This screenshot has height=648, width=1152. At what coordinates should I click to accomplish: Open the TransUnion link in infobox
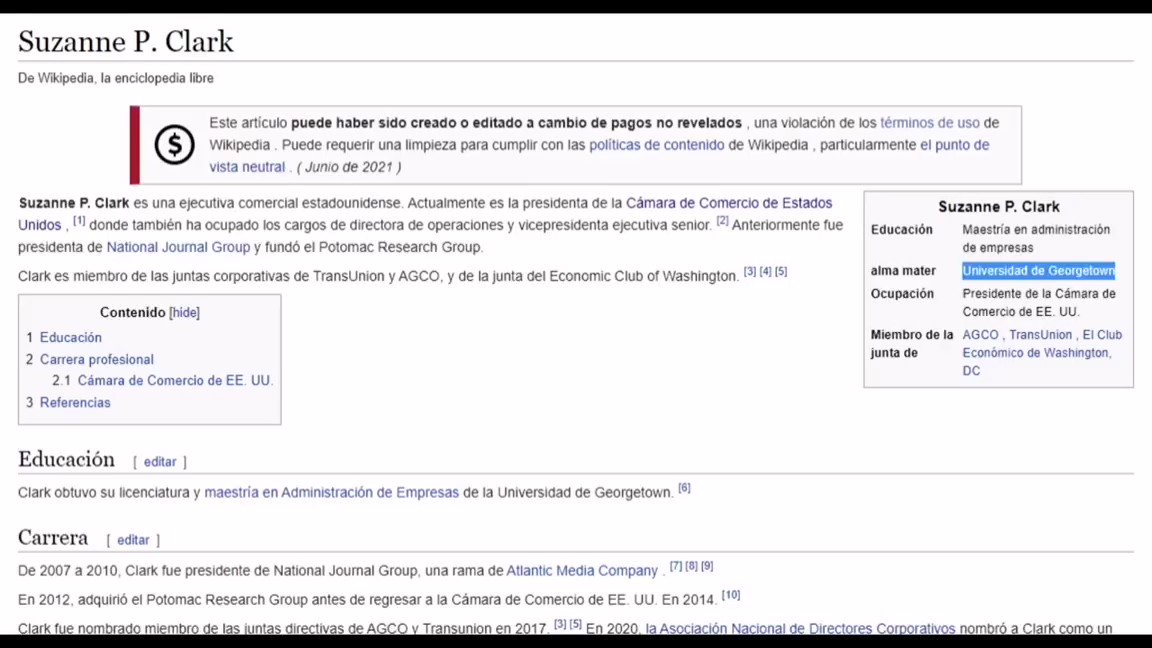point(1040,334)
